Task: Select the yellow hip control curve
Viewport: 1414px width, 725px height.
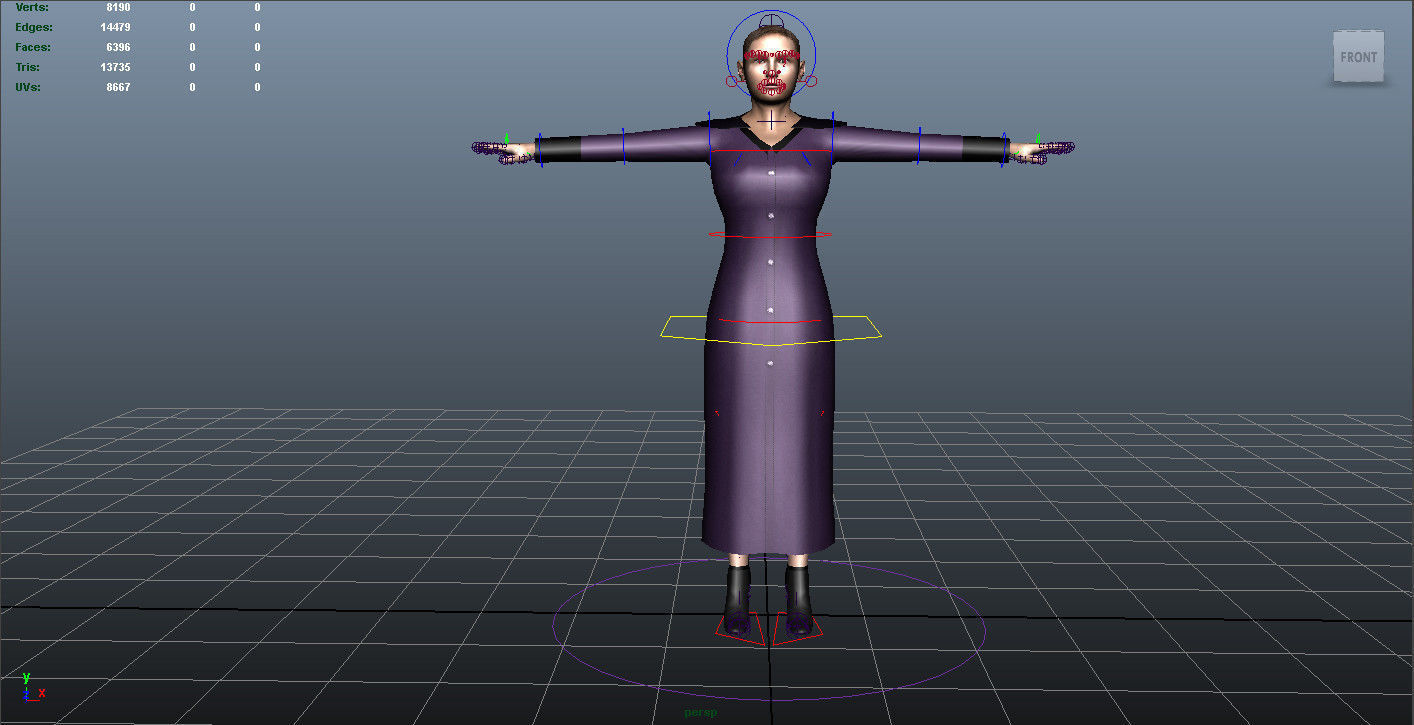Action: coord(771,331)
